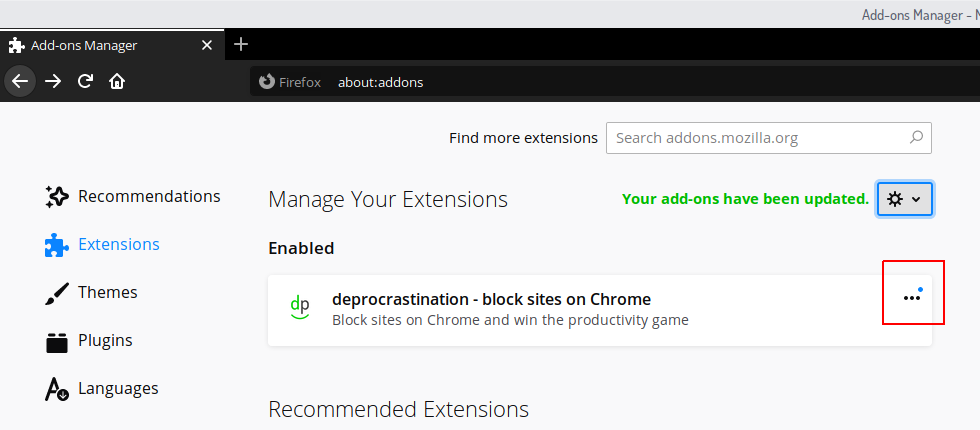Open the three-dot menu for deprocrastination
The width and height of the screenshot is (980, 430).
(912, 297)
